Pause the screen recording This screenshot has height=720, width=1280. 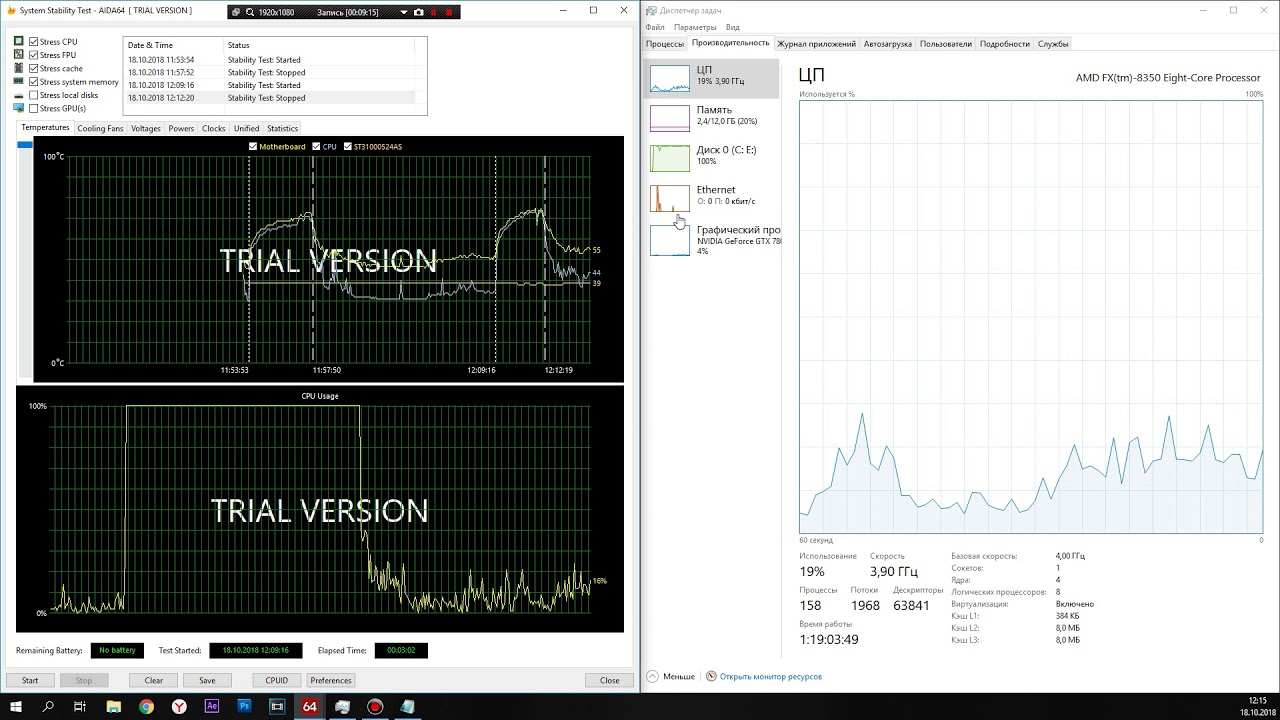tap(434, 12)
